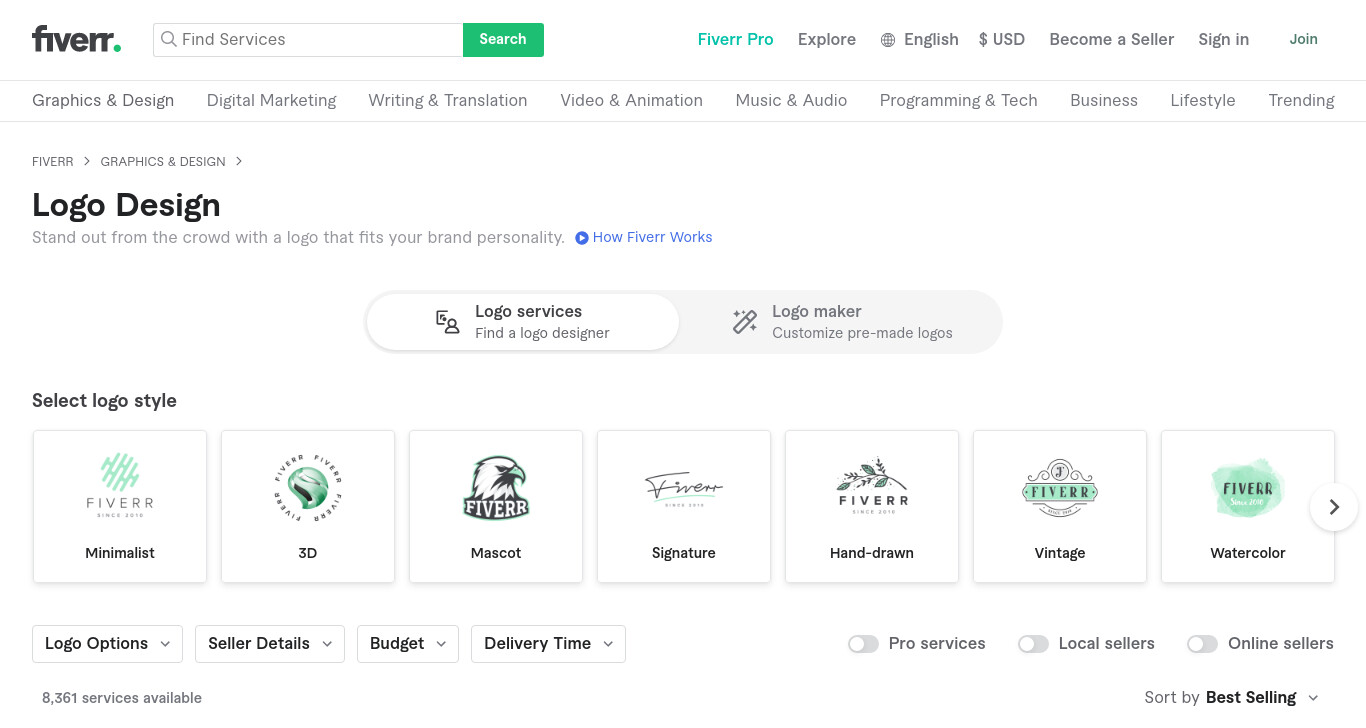Focus the Find Services search field
This screenshot has height=728, width=1366.
pos(308,39)
